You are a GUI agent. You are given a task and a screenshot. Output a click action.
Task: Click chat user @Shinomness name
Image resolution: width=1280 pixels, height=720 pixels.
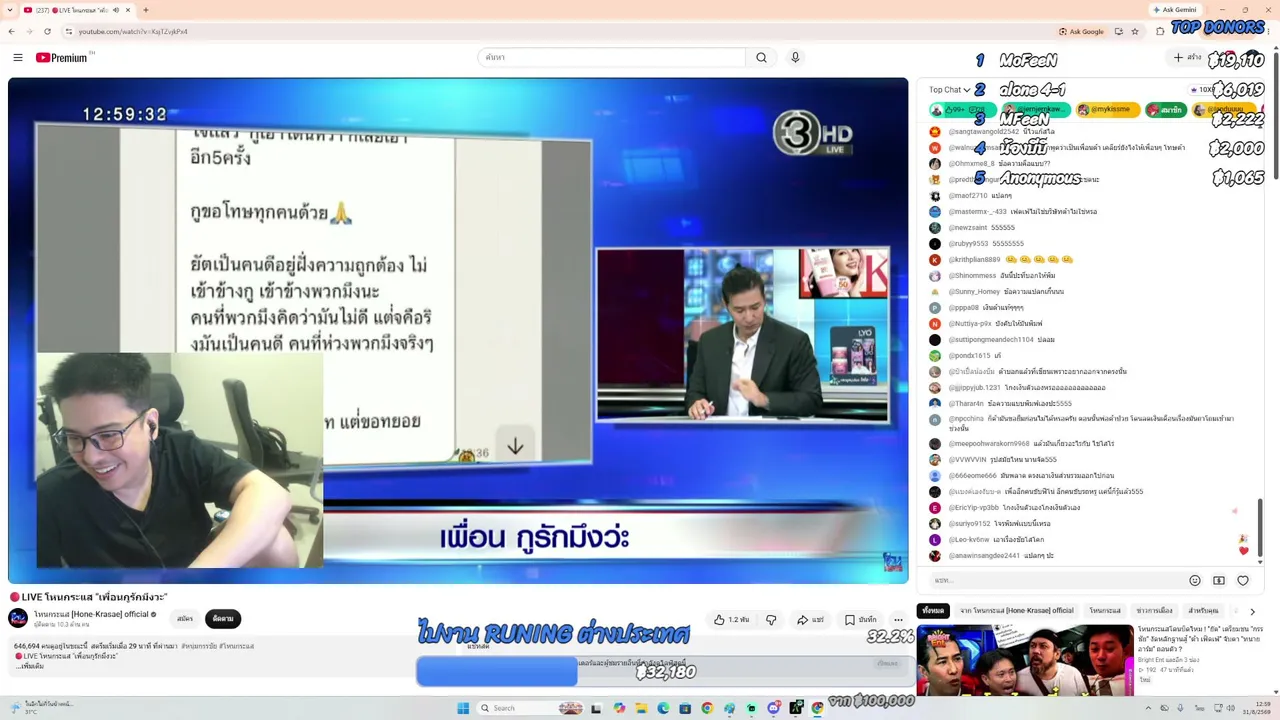coord(972,276)
